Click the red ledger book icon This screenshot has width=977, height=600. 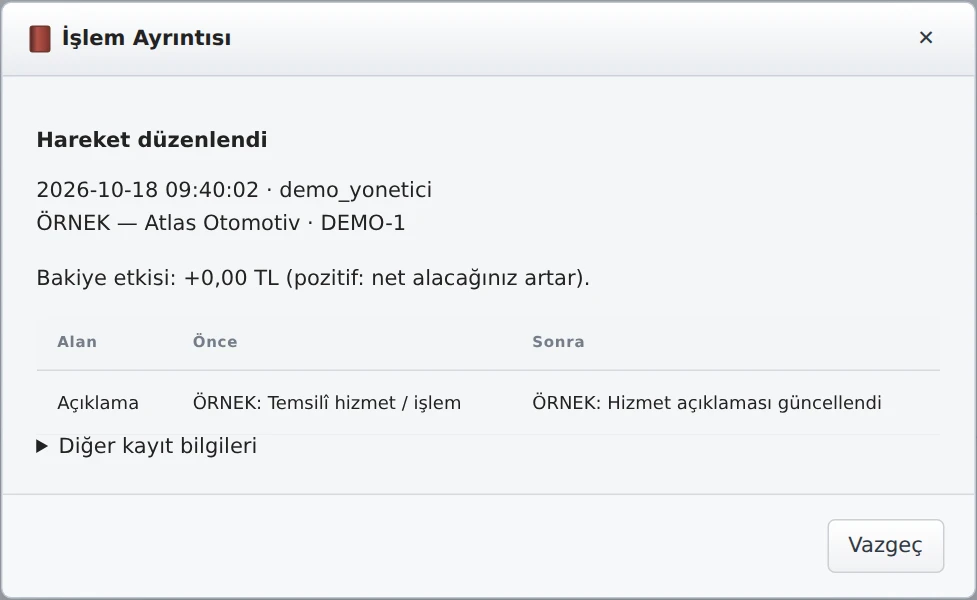(40, 39)
